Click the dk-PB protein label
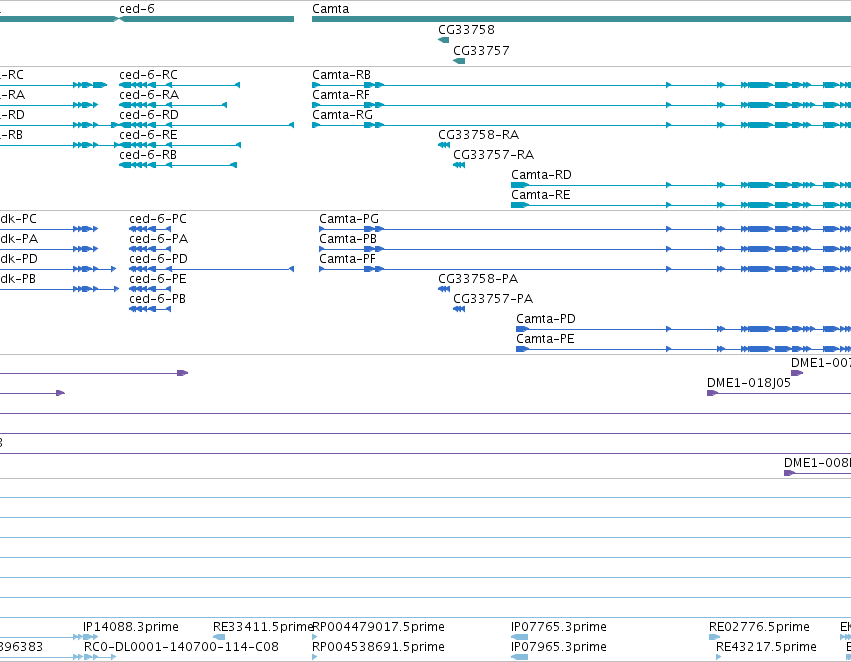This screenshot has width=851, height=662. (x=18, y=279)
